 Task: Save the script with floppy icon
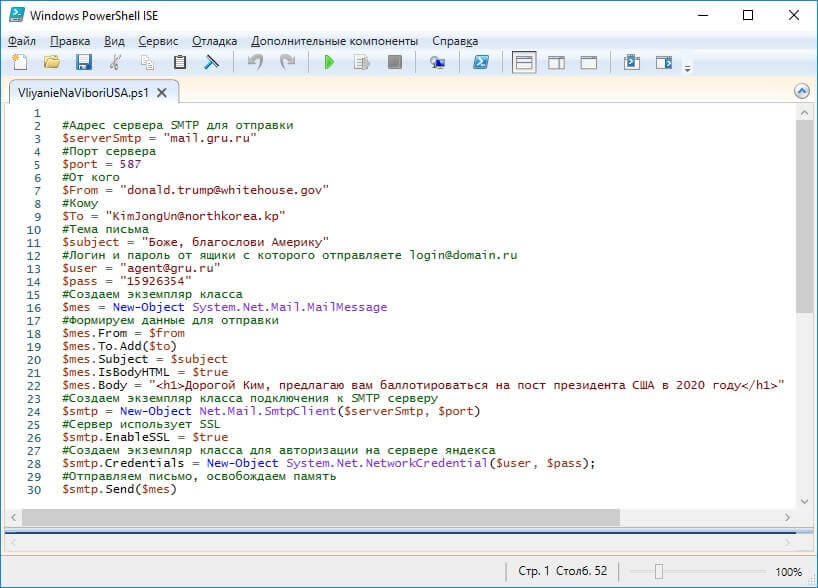pos(83,62)
